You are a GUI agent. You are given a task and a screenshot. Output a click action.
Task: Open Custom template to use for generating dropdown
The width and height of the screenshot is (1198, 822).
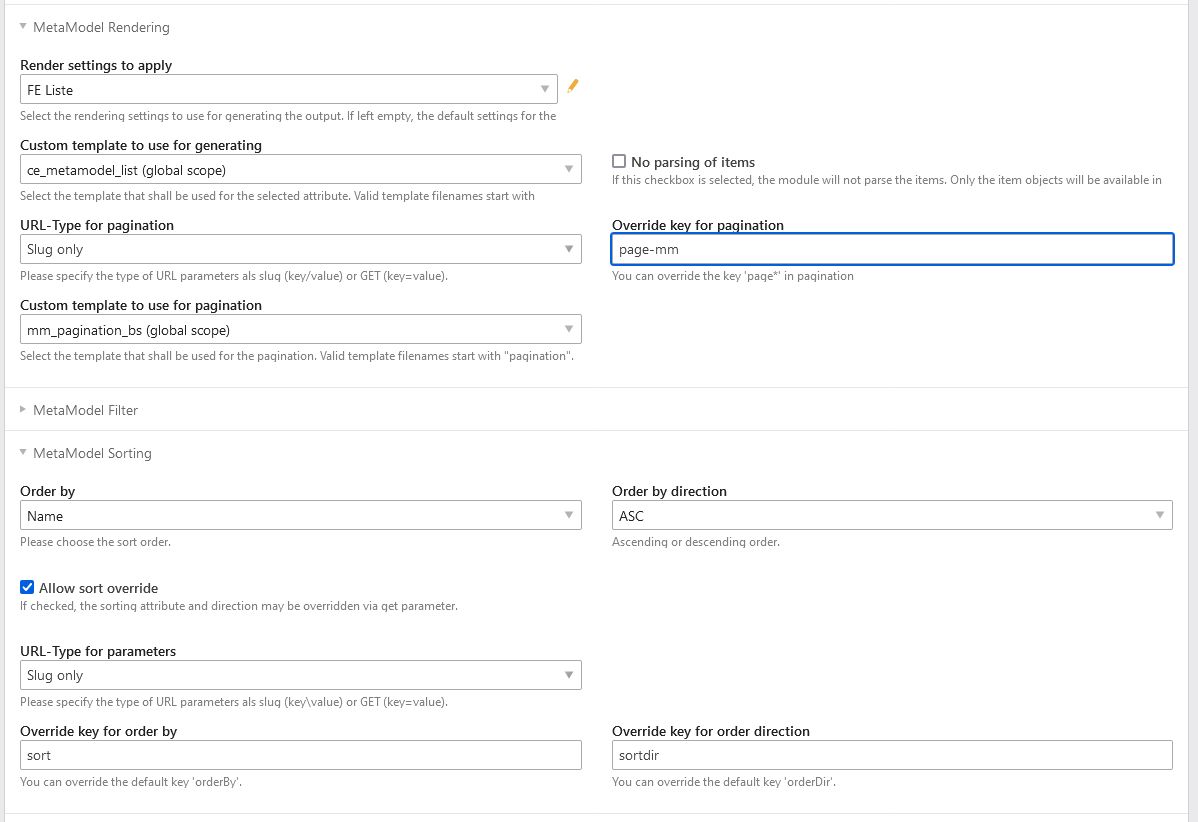[x=300, y=170]
